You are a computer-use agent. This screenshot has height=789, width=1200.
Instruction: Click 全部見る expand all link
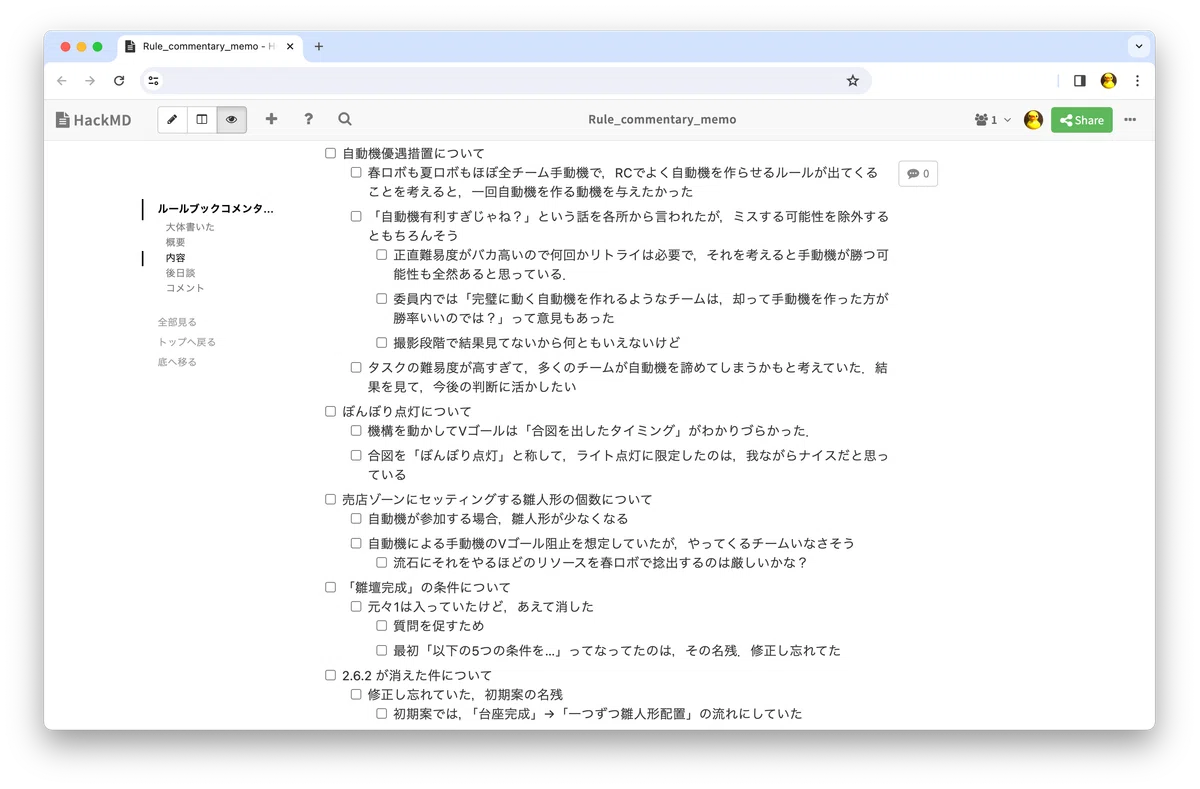pos(177,322)
